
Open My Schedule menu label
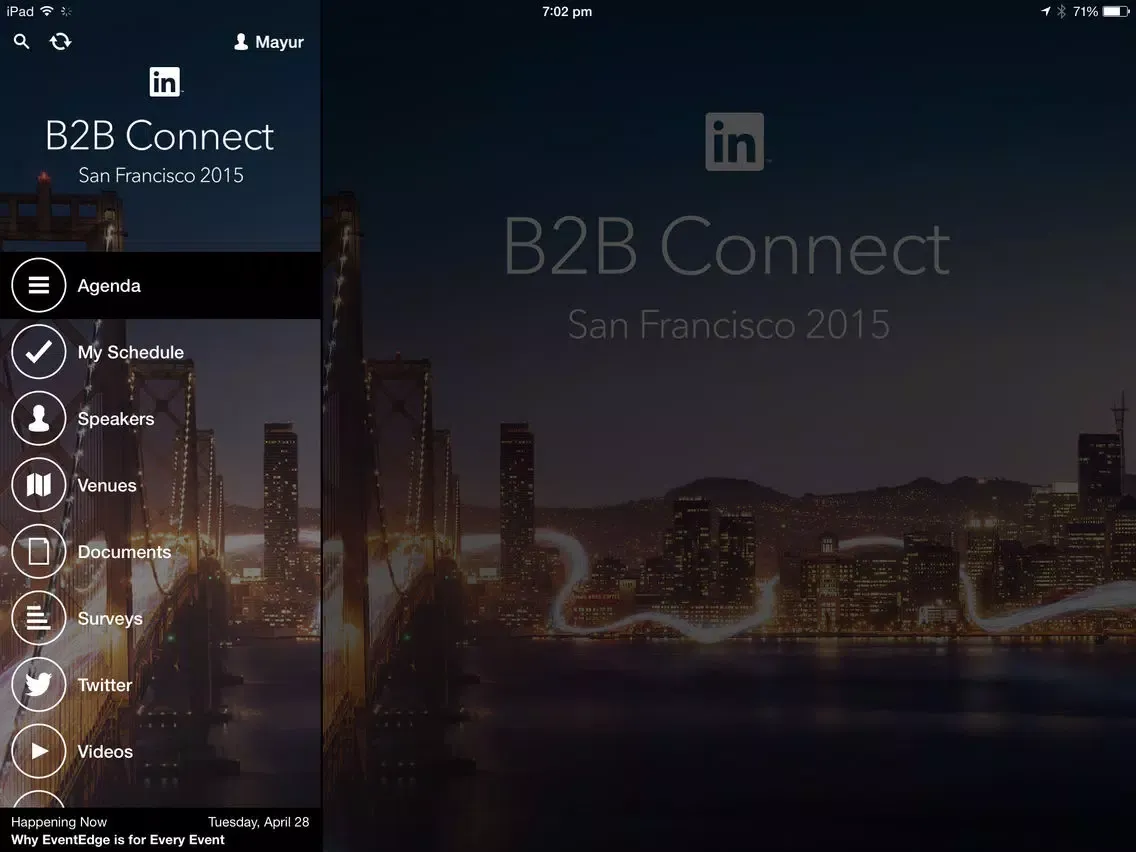131,352
